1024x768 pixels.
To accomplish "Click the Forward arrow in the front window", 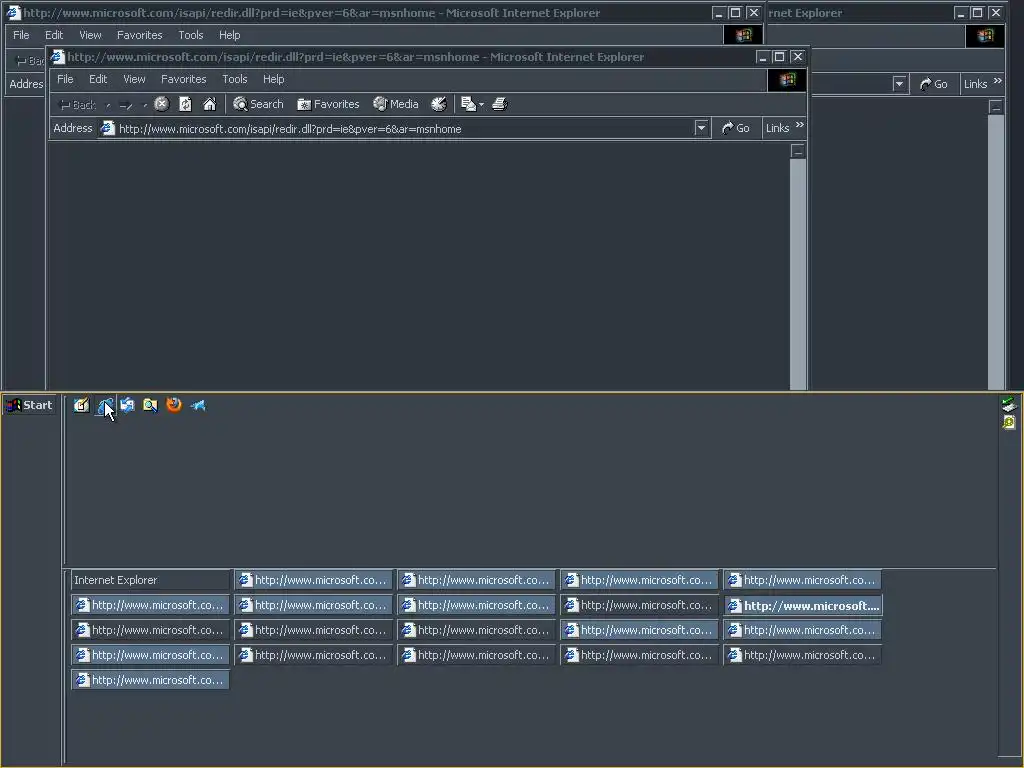I will [126, 104].
